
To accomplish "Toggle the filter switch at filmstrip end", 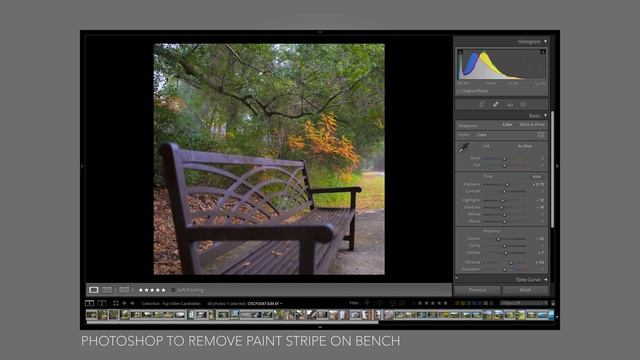I will point(553,303).
